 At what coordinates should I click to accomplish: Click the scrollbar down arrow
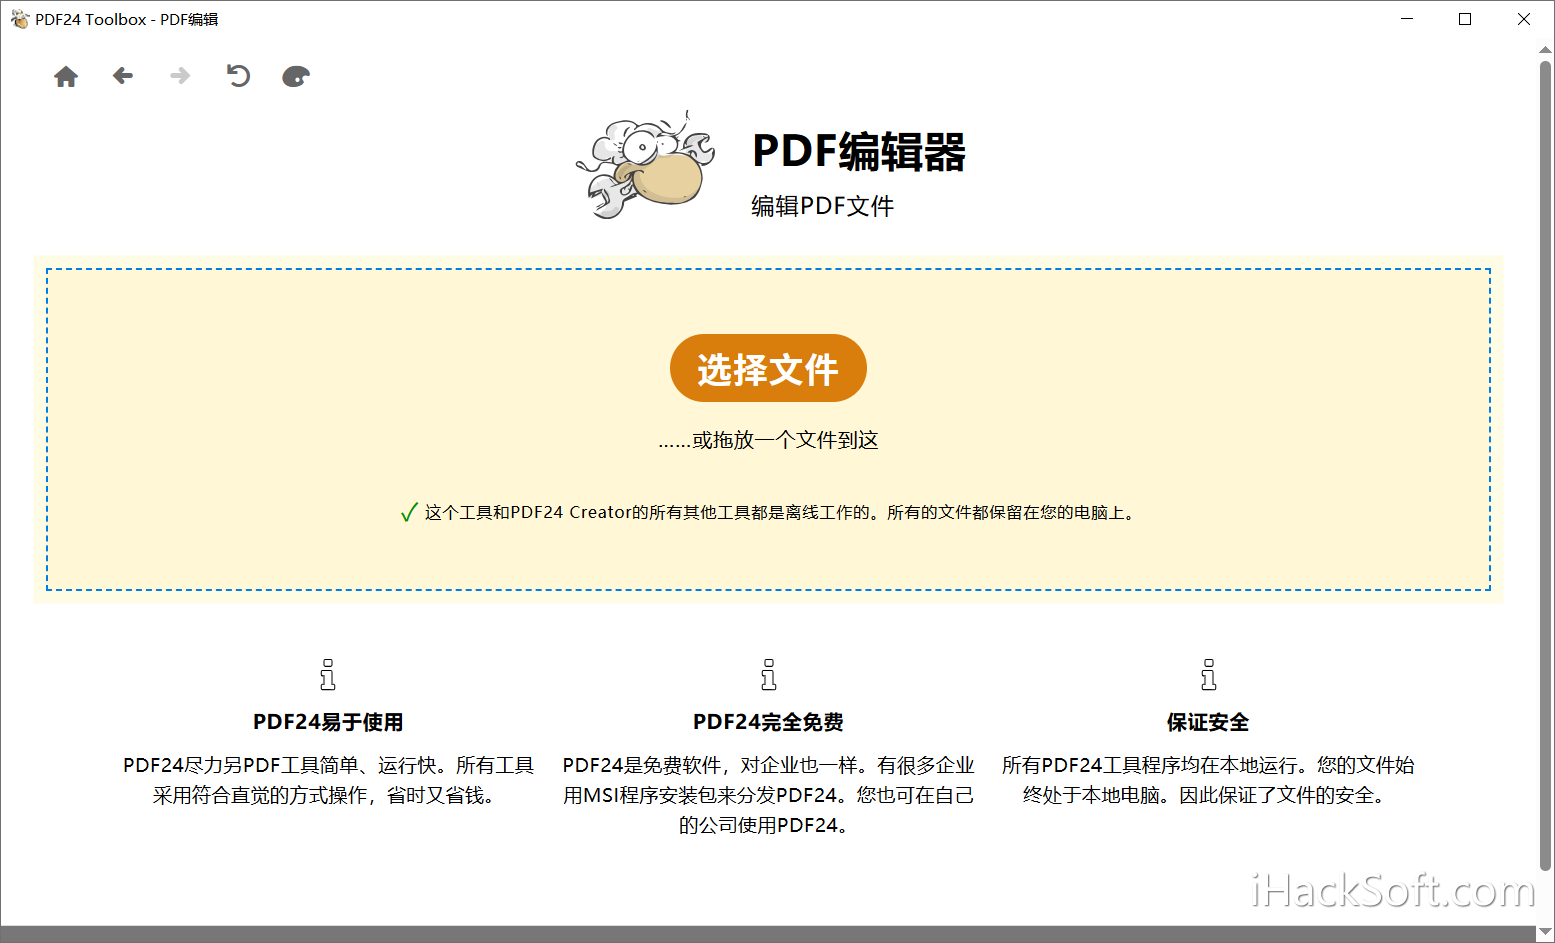click(1546, 932)
